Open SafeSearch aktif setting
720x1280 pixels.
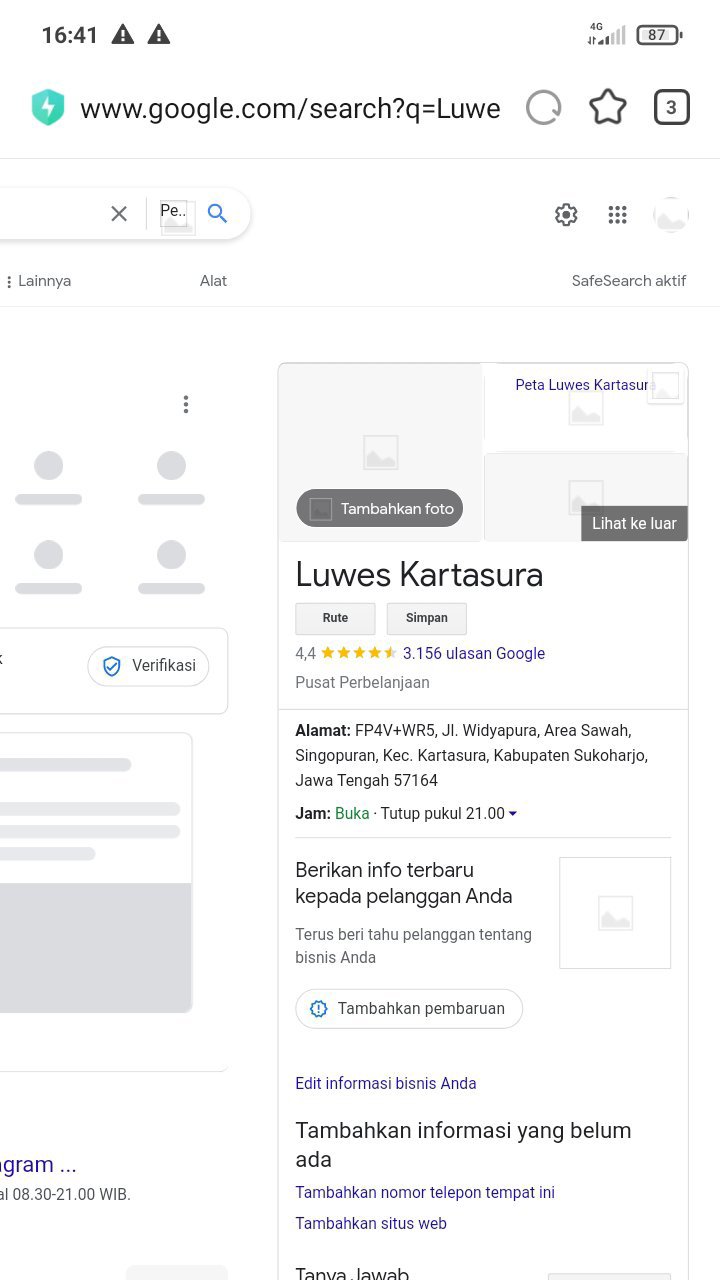(629, 281)
